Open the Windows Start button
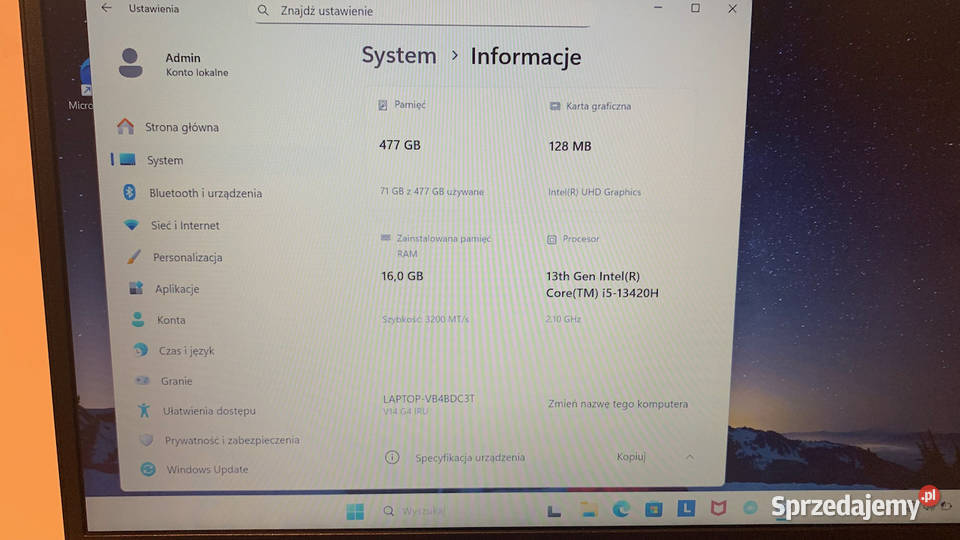This screenshot has width=960, height=540. (355, 511)
